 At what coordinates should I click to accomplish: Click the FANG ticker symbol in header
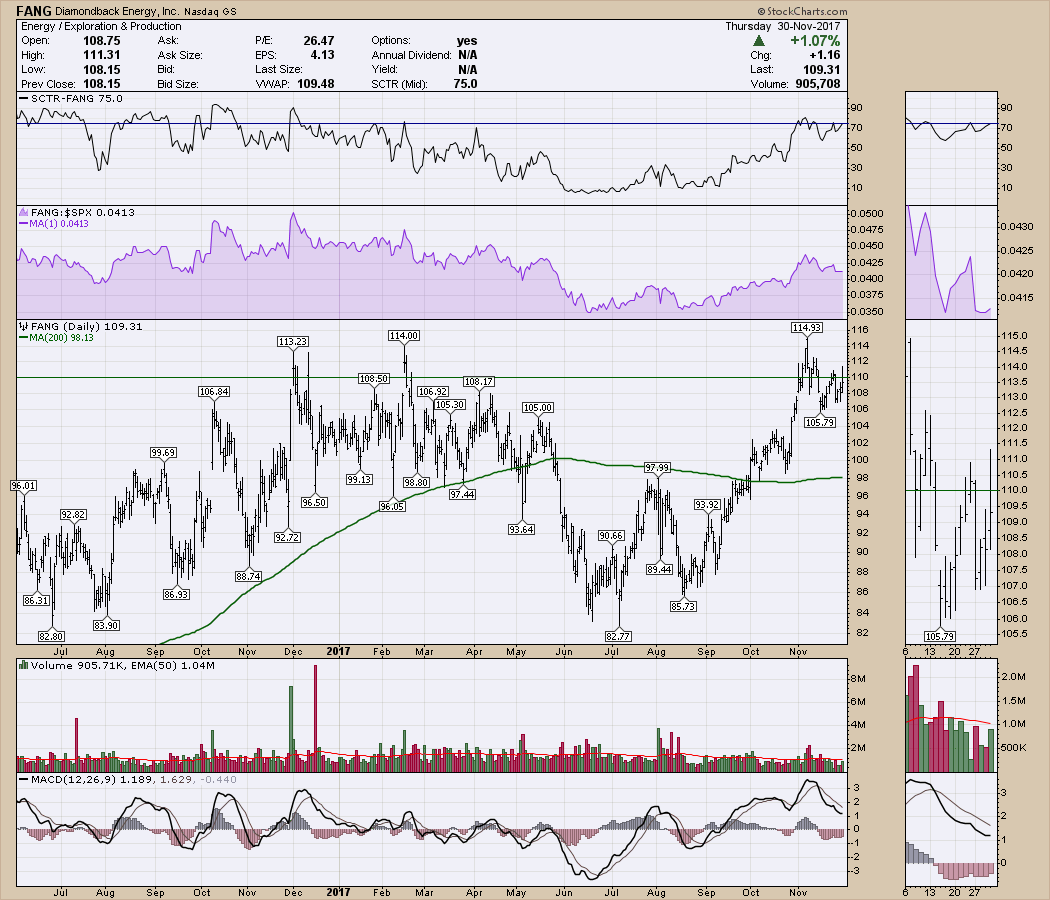(x=33, y=11)
